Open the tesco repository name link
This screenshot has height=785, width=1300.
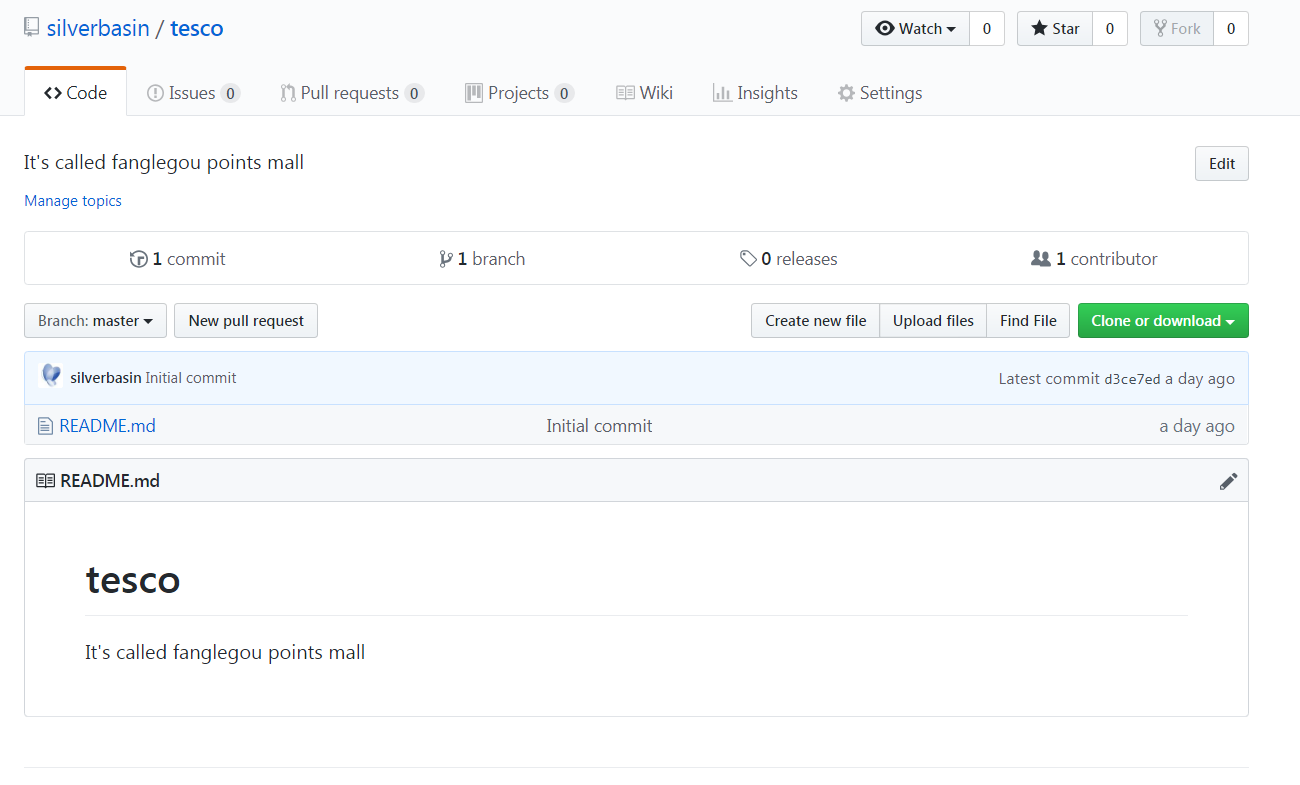(x=197, y=28)
